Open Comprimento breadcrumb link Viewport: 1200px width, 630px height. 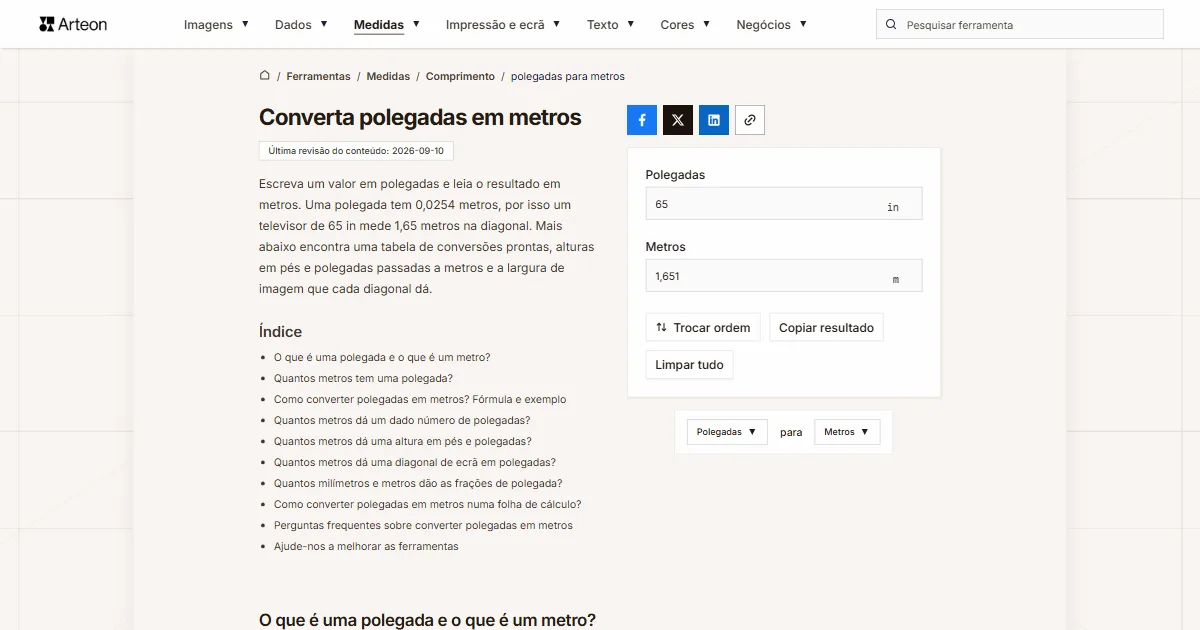click(x=460, y=76)
